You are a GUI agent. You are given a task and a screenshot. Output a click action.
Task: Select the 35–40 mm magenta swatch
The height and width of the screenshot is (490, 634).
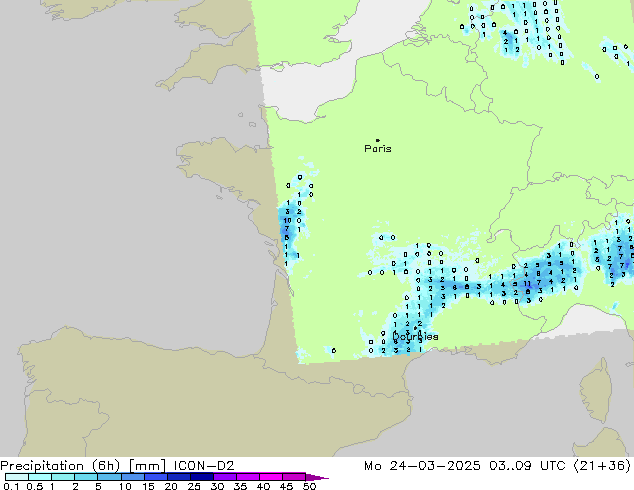[247, 477]
